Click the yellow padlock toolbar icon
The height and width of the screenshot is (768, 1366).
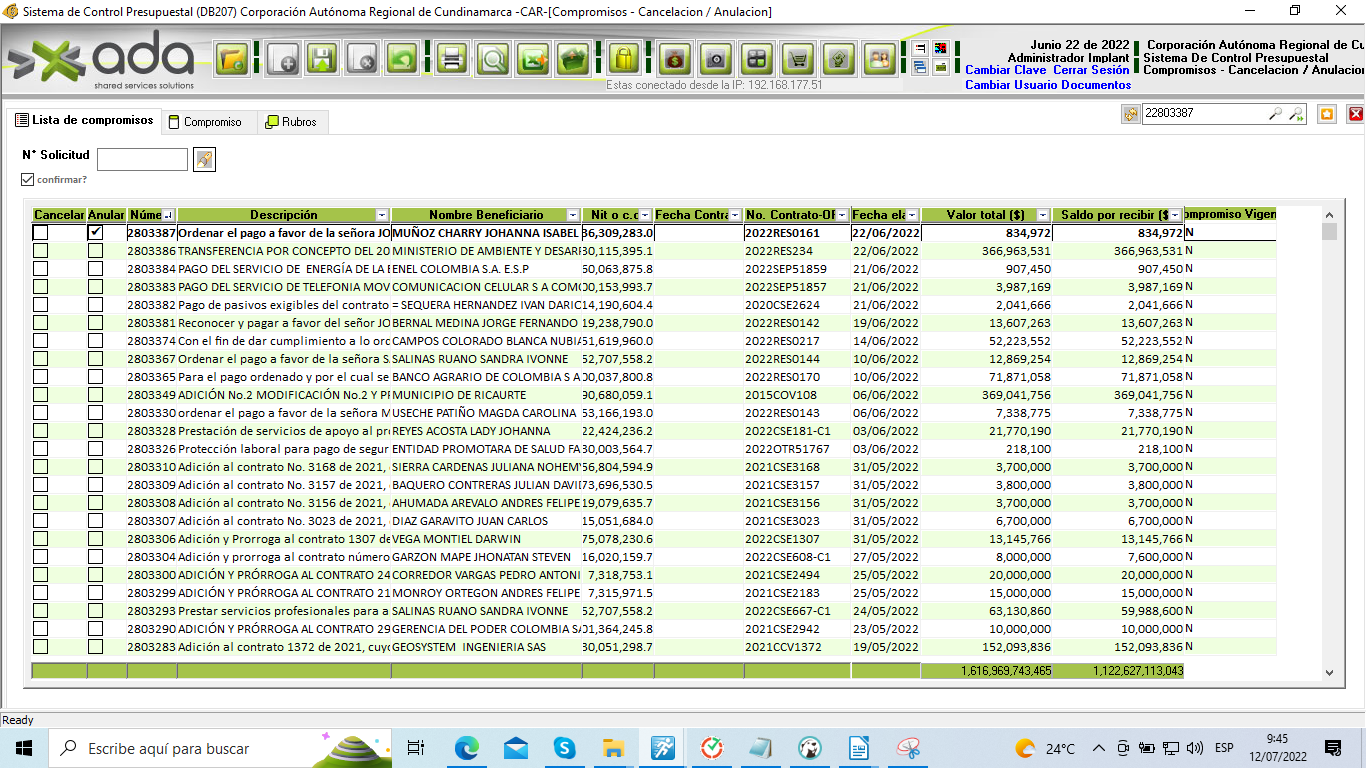click(624, 59)
